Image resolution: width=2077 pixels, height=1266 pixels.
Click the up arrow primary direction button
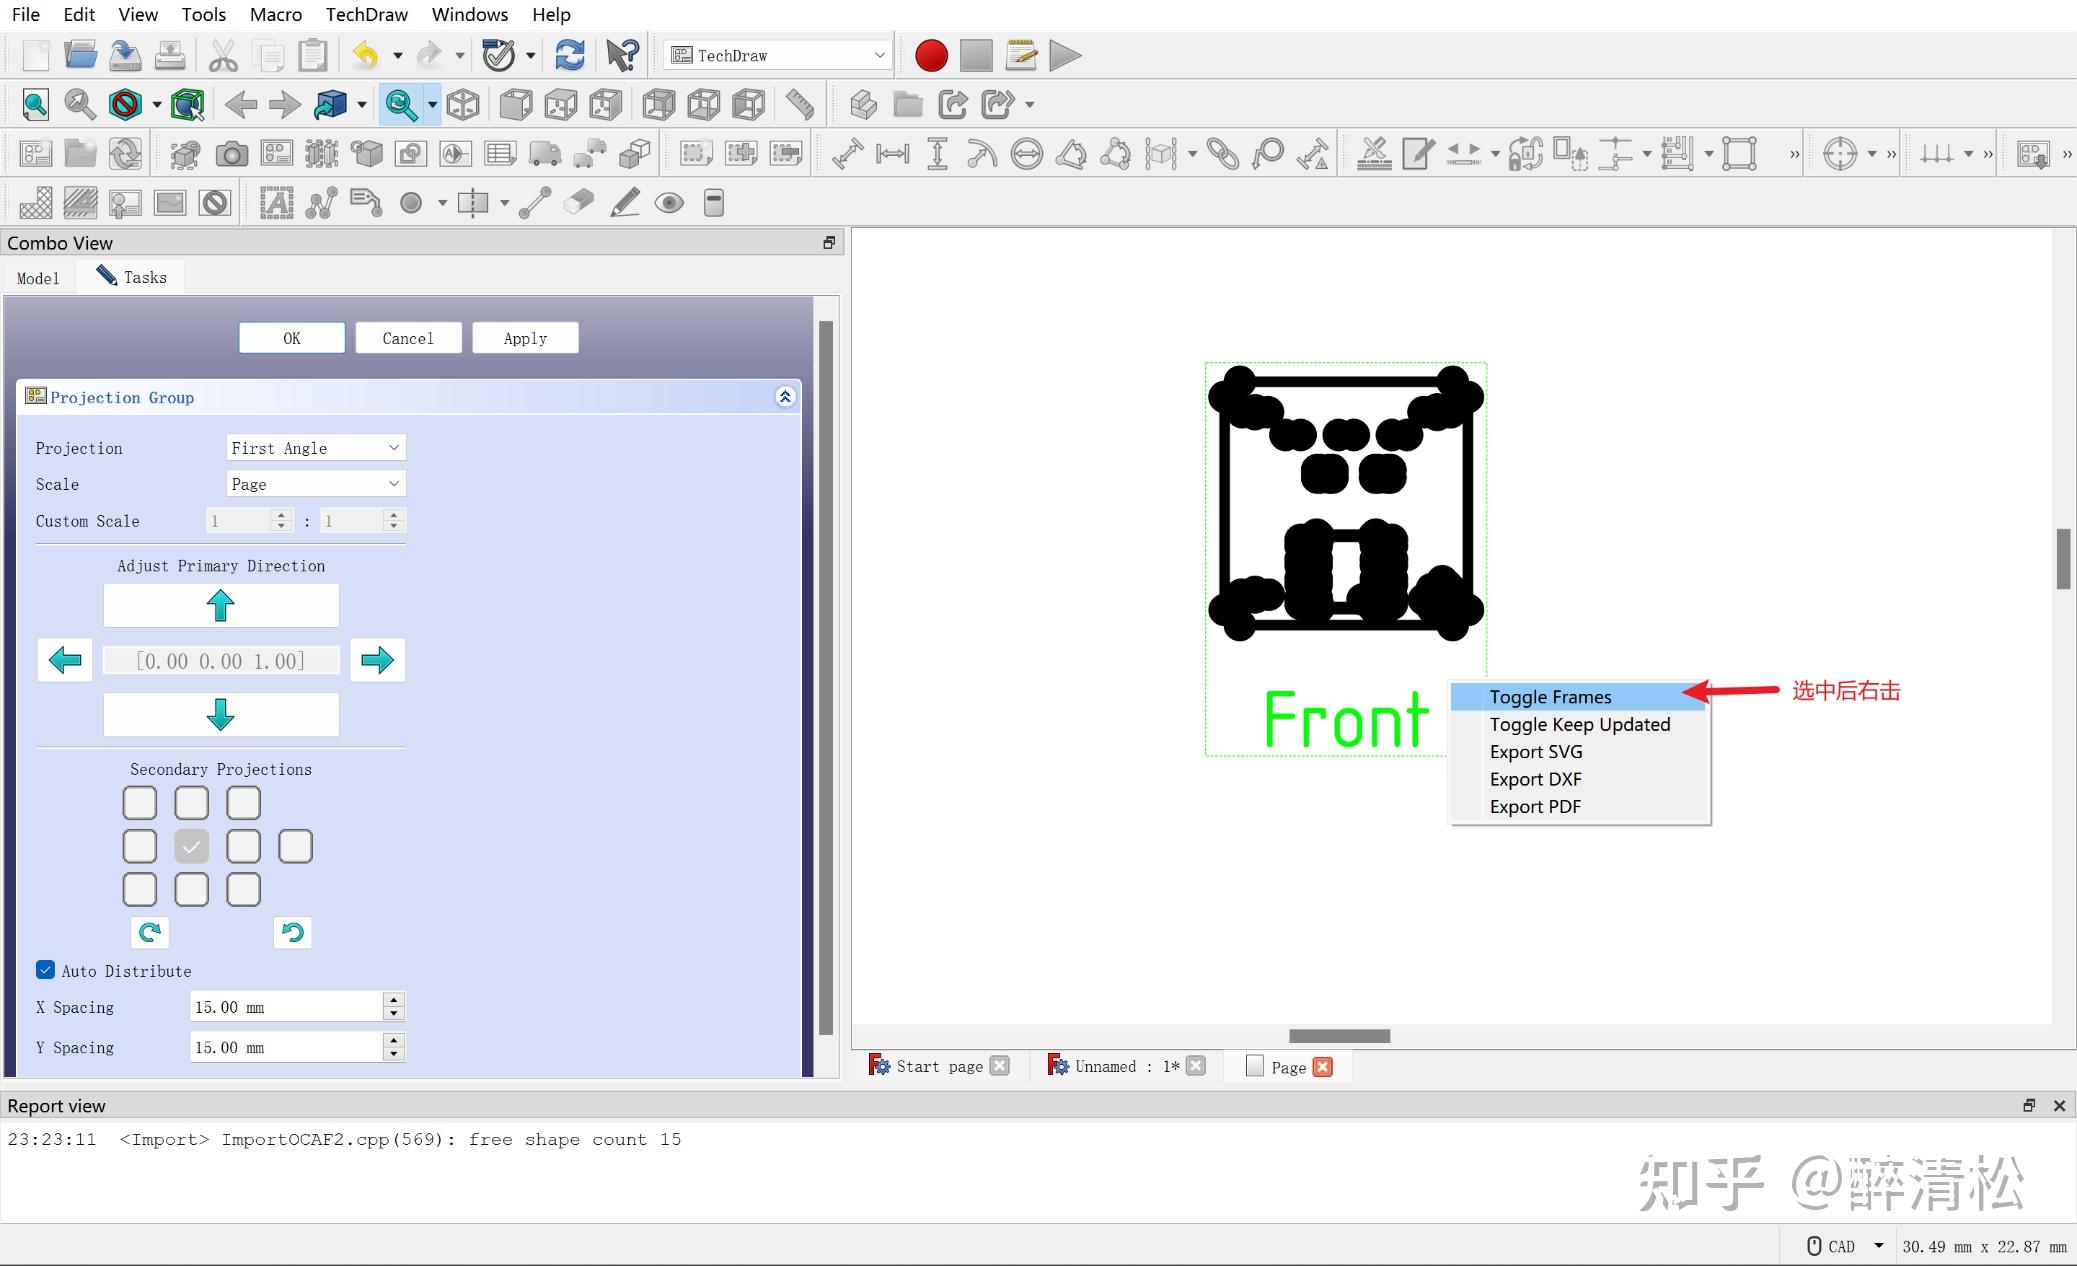221,606
